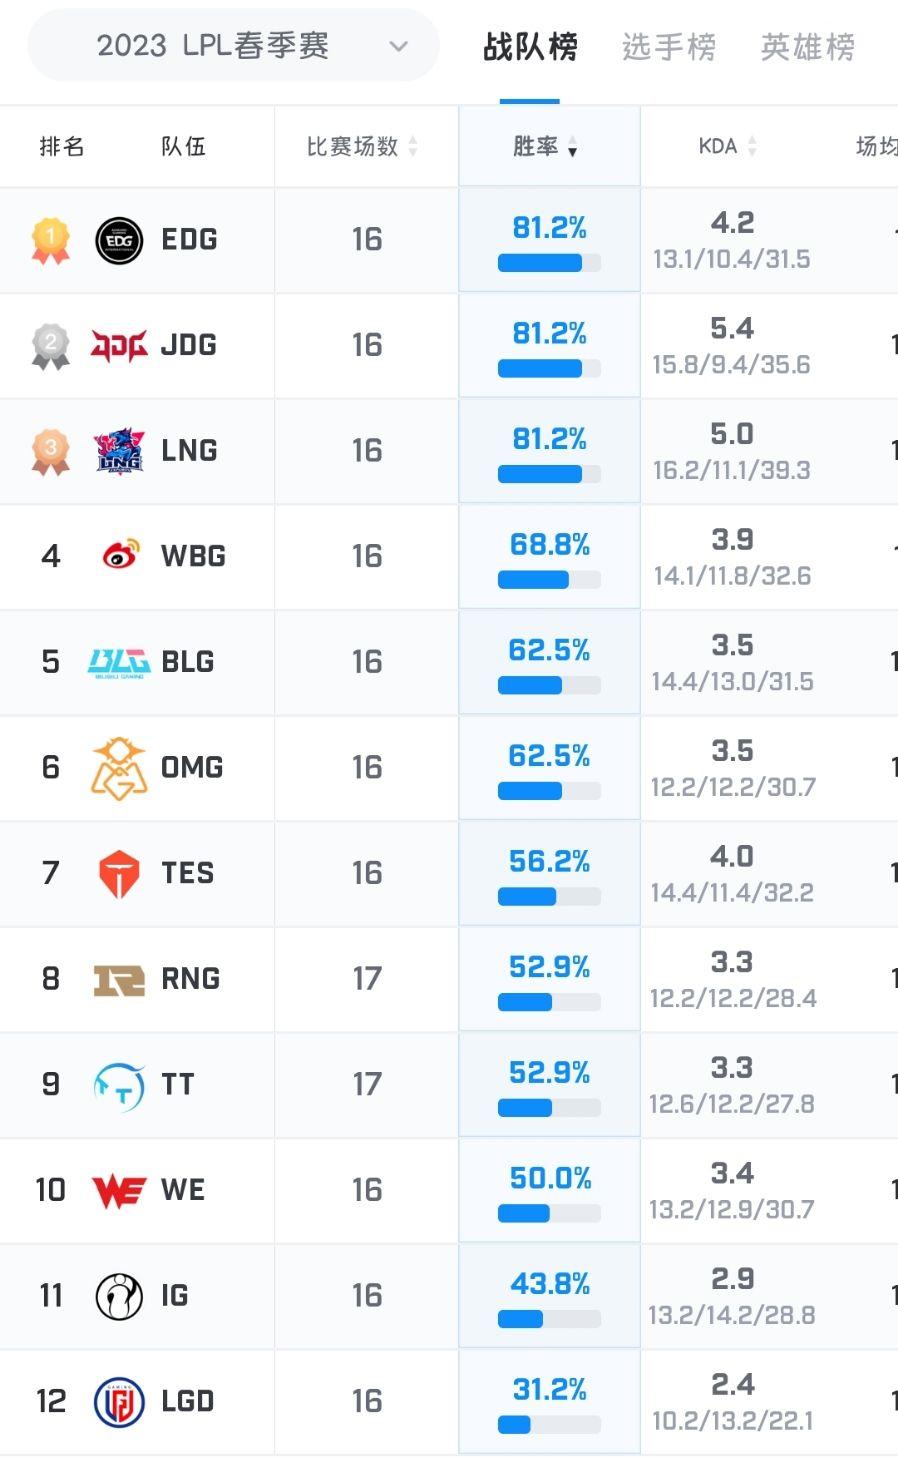Select the LGD team logo
The height and width of the screenshot is (1466, 898).
[119, 1401]
